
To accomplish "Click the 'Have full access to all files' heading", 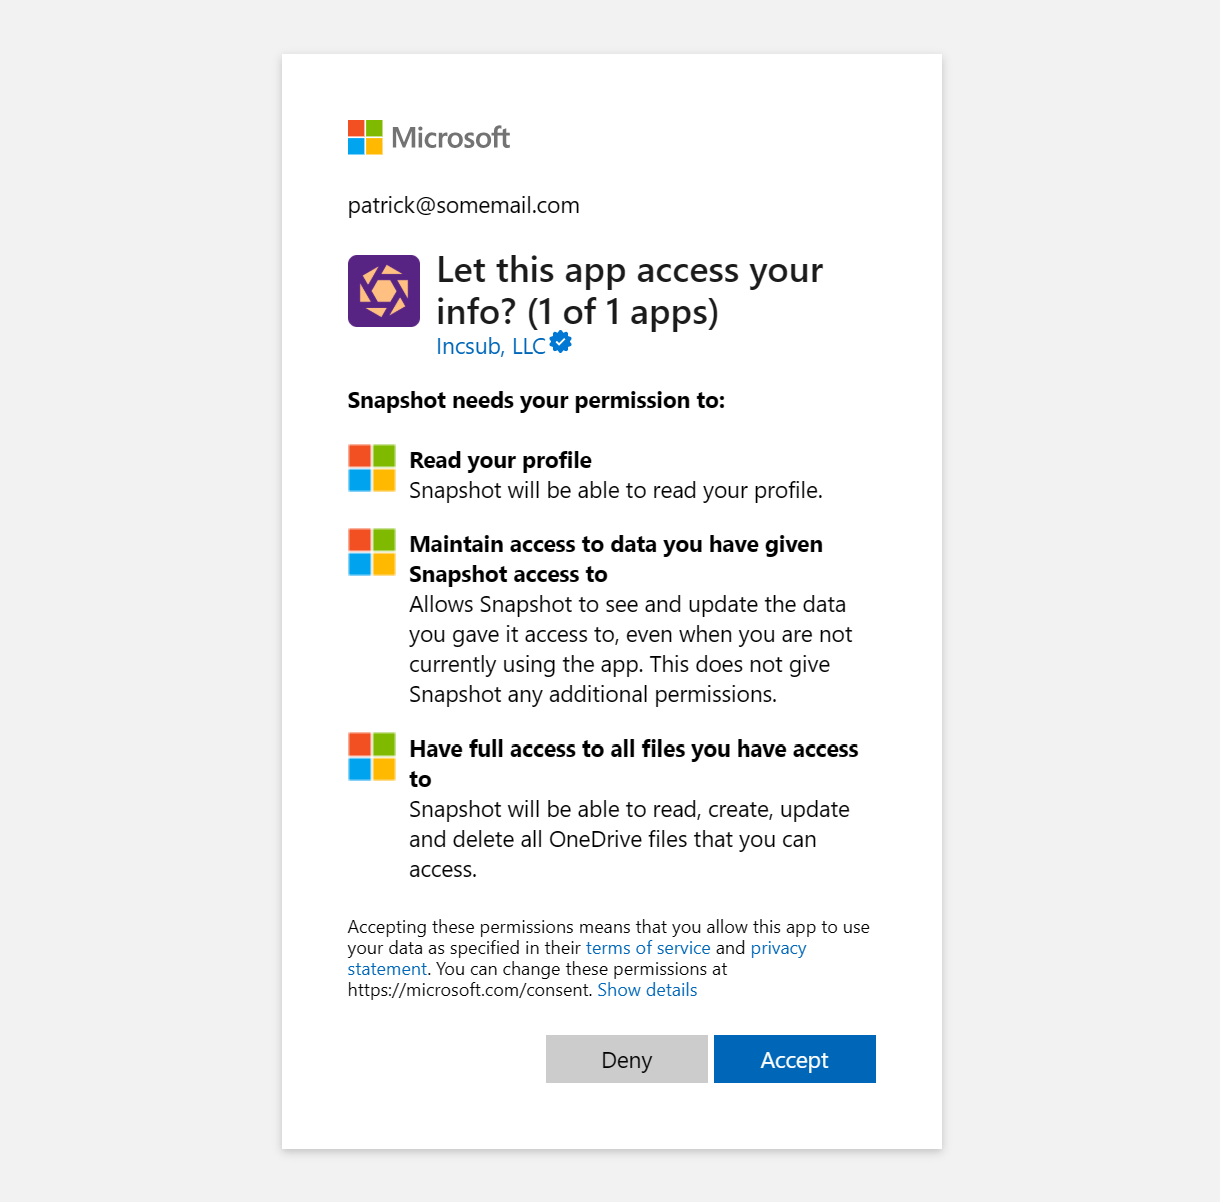I will [x=634, y=764].
